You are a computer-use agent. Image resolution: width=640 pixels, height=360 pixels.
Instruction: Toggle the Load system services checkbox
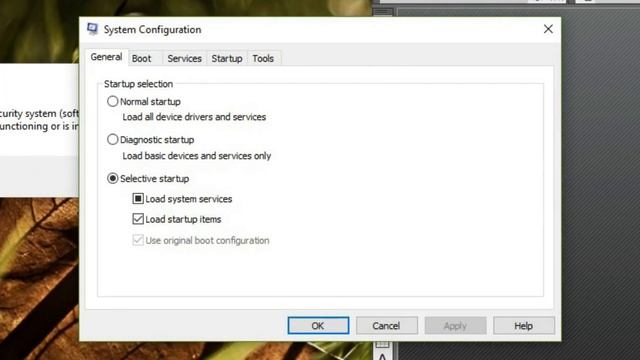[x=138, y=199]
